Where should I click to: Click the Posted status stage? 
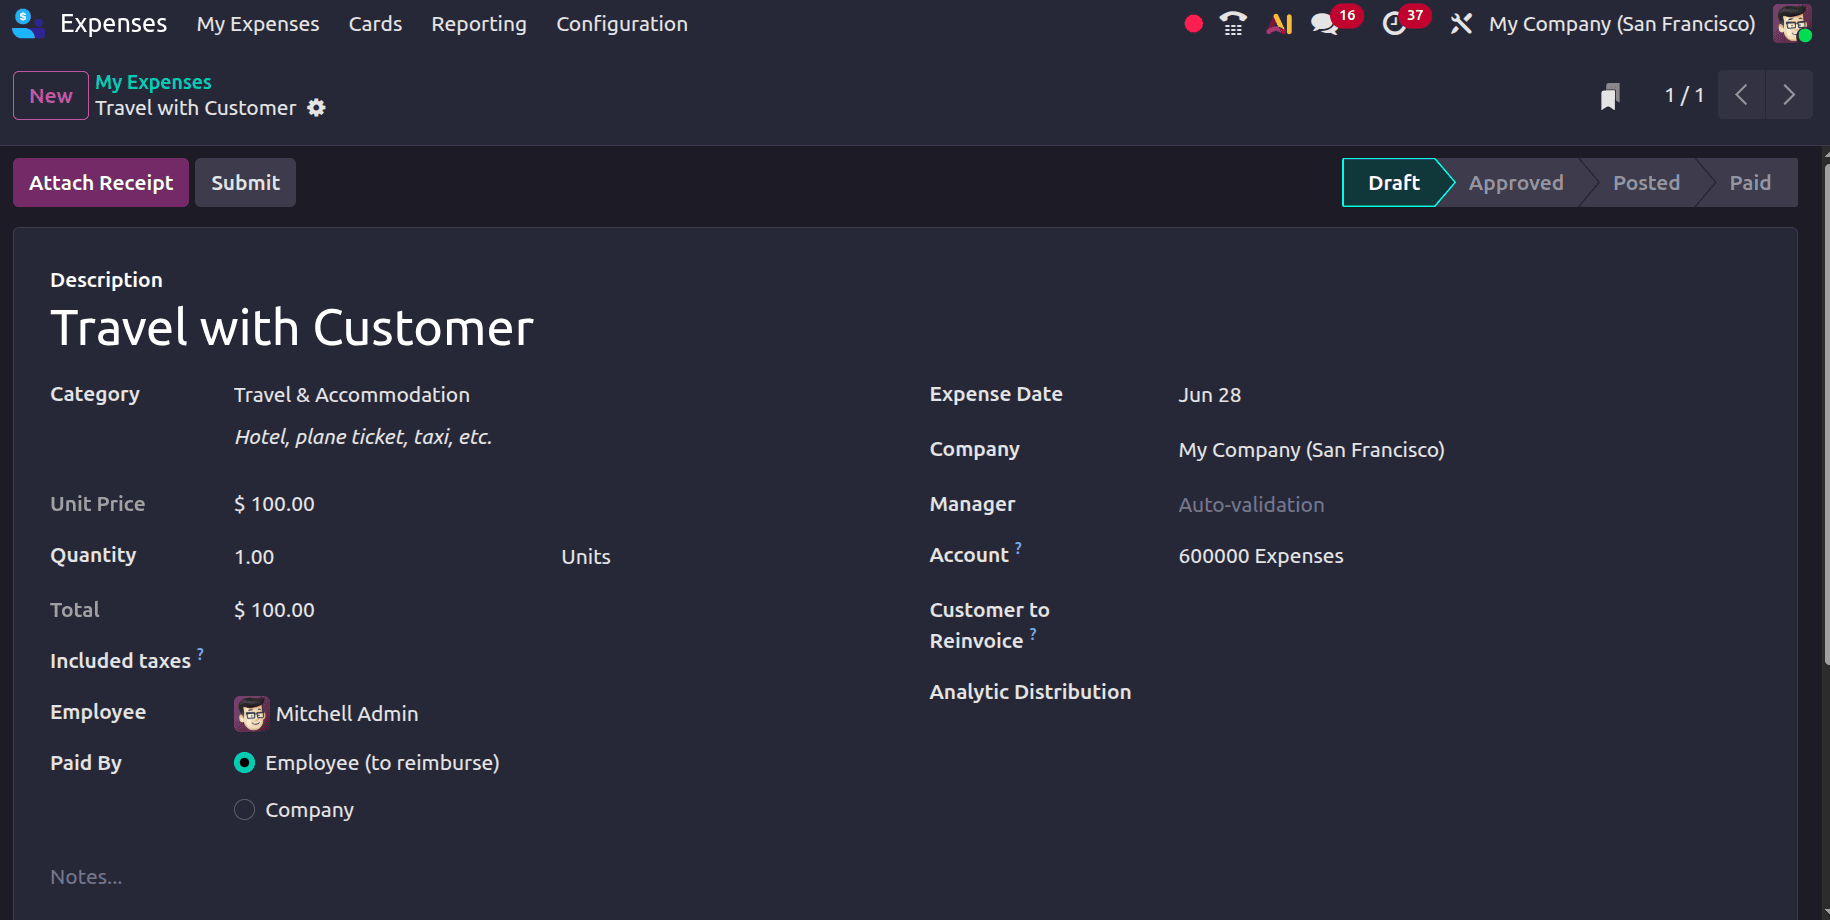coord(1646,183)
